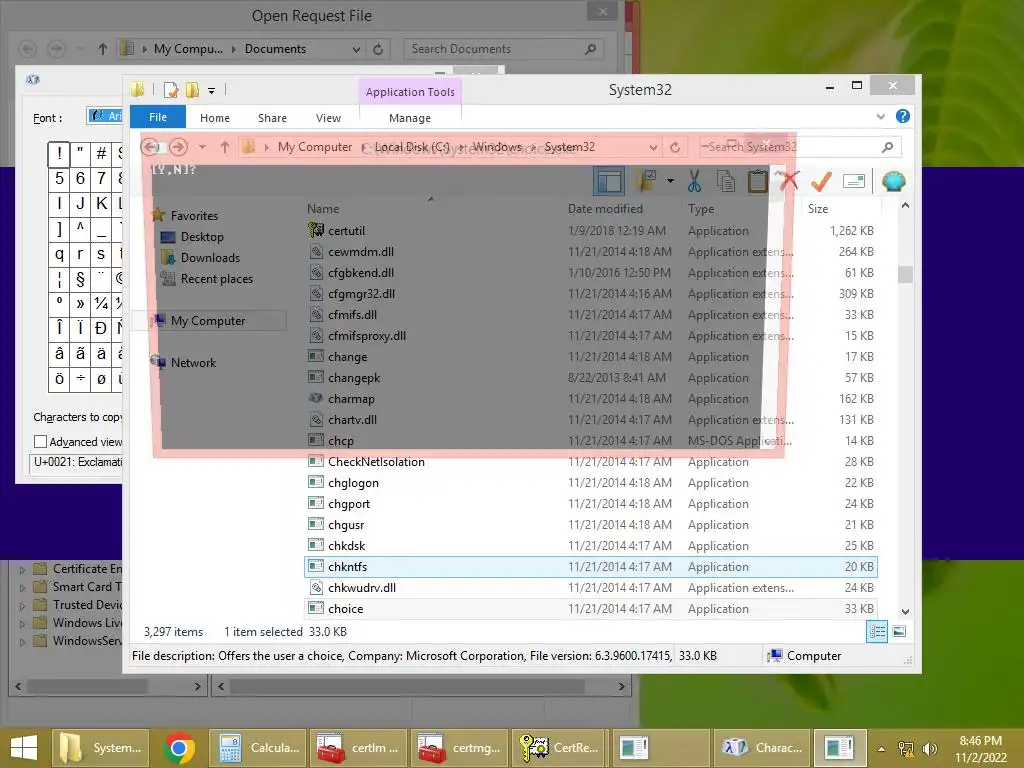Switch to the View ribbon tab
The width and height of the screenshot is (1024, 768).
(328, 118)
